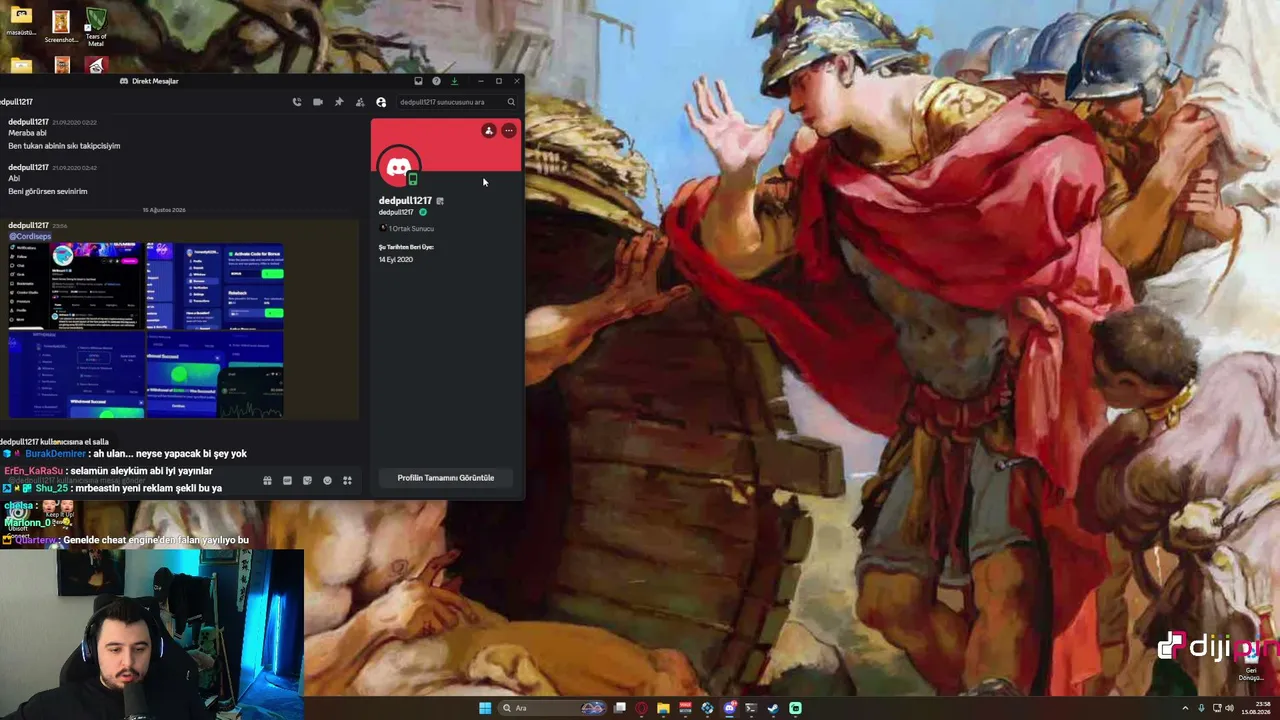1280x720 pixels.
Task: Click the green Spotify badge under profile name
Action: click(423, 212)
